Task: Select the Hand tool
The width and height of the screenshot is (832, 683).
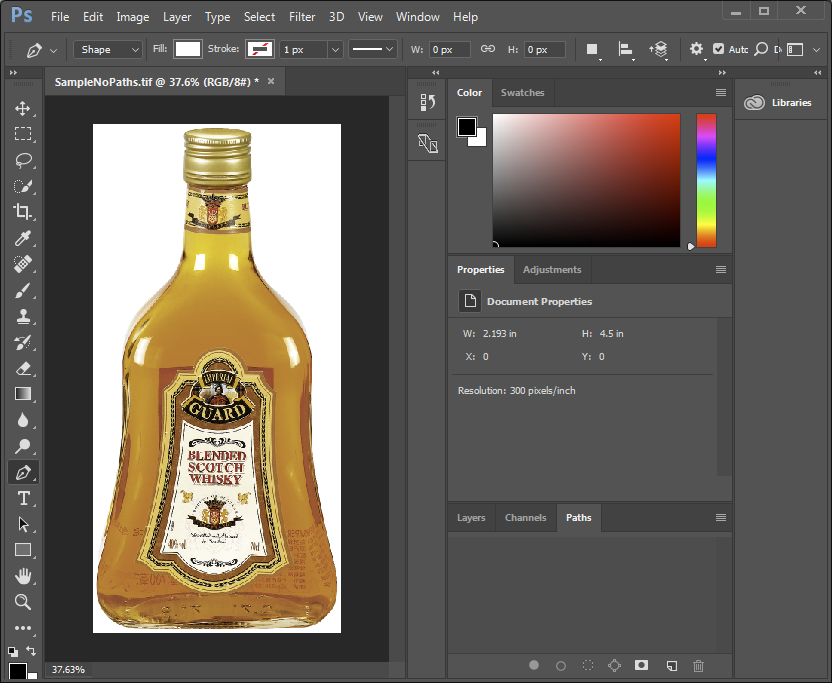Action: click(22, 576)
